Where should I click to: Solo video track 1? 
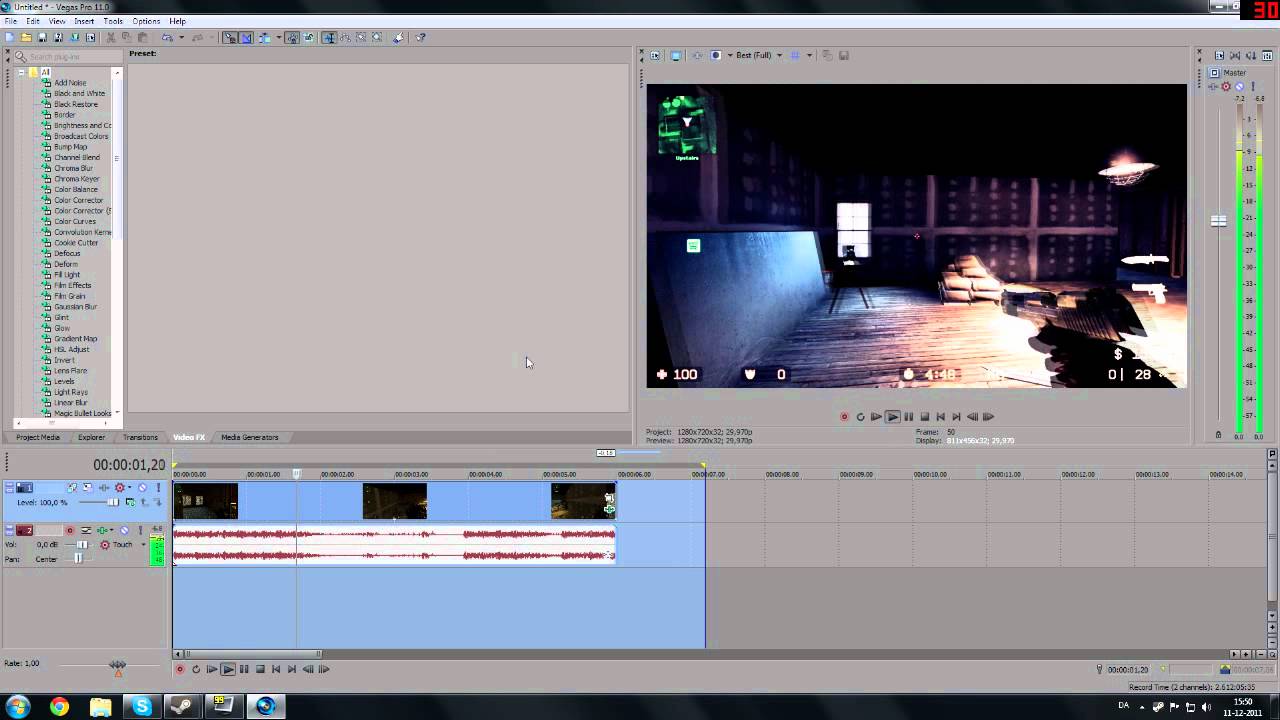click(x=158, y=487)
